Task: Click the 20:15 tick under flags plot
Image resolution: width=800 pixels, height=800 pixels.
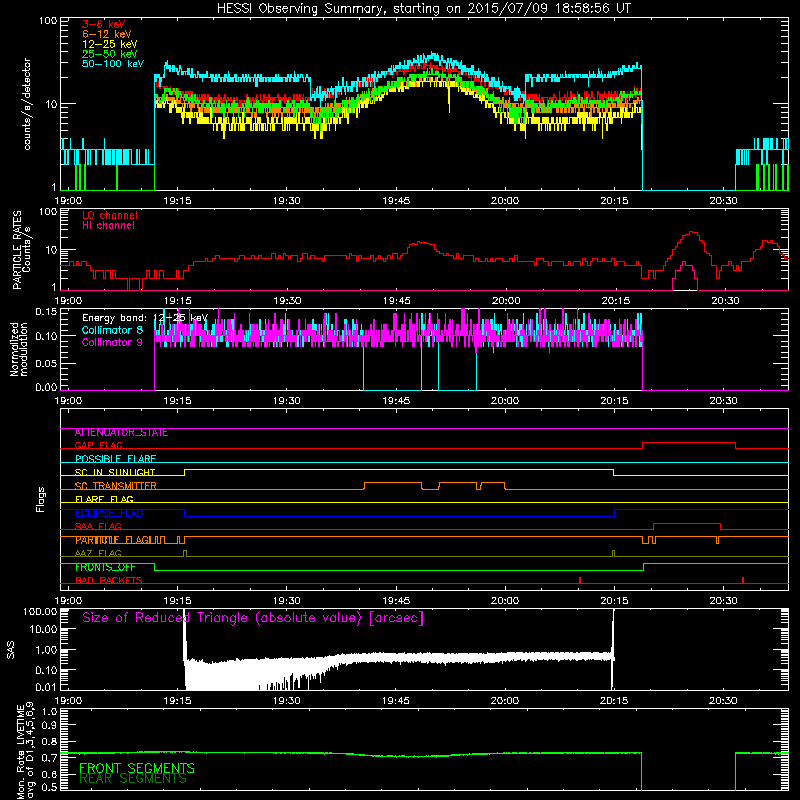Action: (x=615, y=601)
